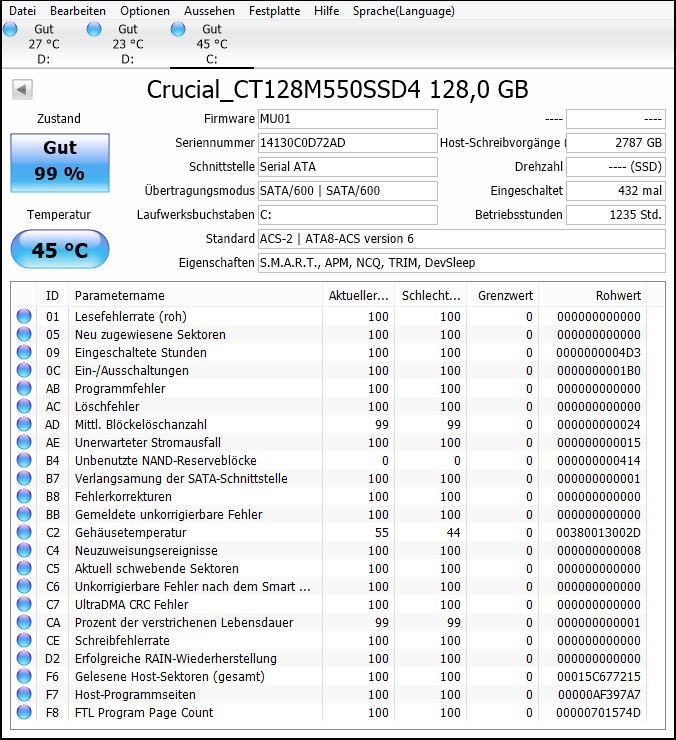The width and height of the screenshot is (676, 740).
Task: Click status icon of Neu zugewiesene Sektoren
Action: click(24, 334)
